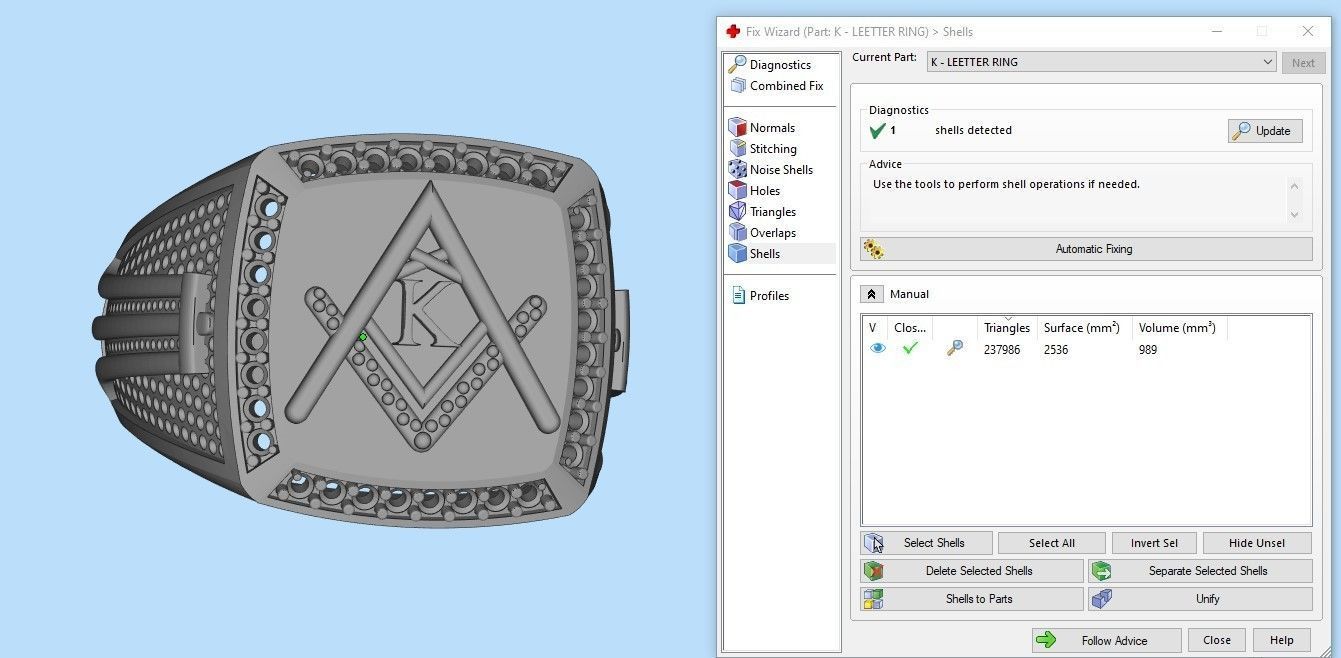Click the Next button
Screen dimensions: 1341x658
1303,62
